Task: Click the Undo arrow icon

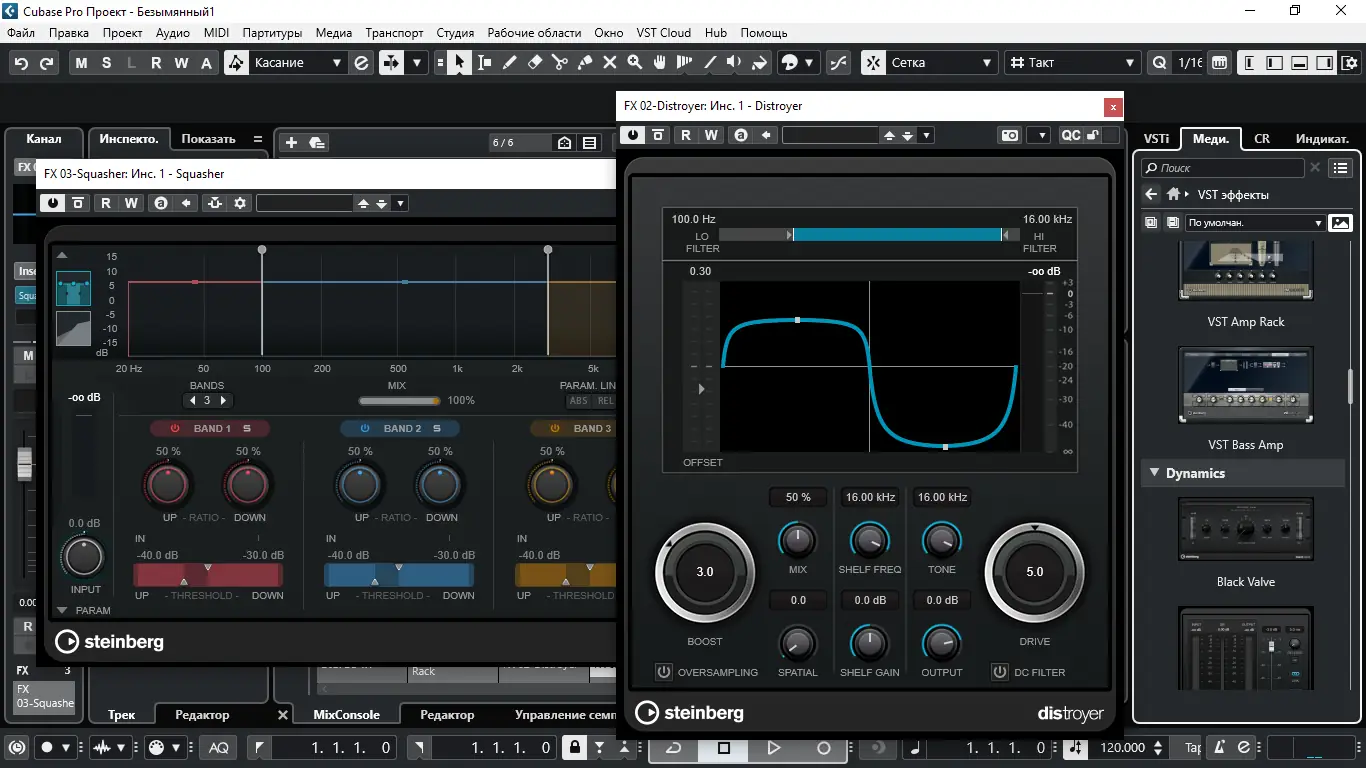Action: pos(22,63)
